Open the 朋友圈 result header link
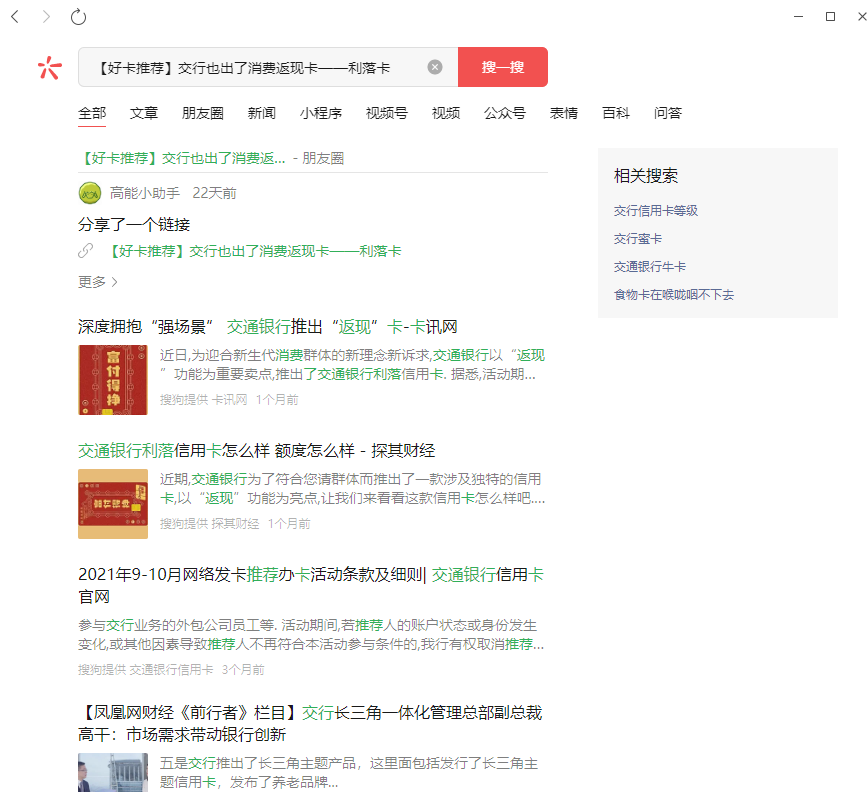 tap(211, 158)
